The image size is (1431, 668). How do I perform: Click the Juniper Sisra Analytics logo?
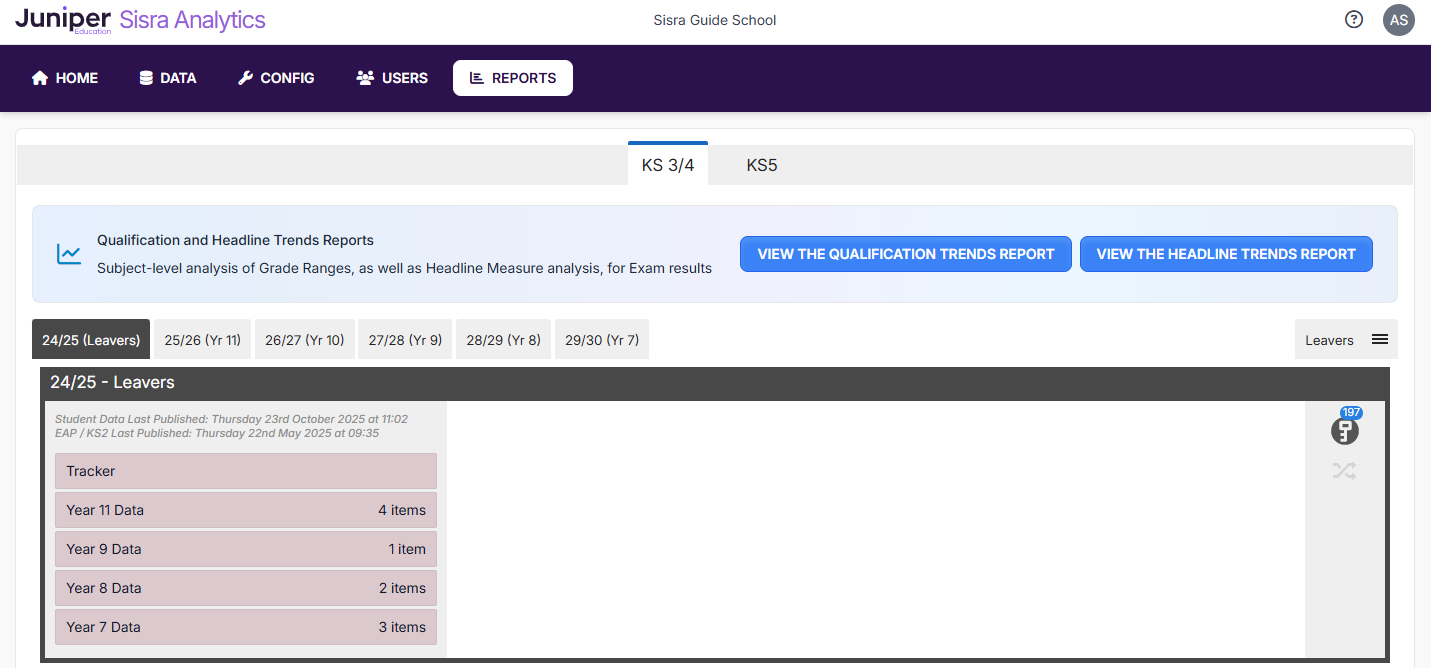(140, 20)
